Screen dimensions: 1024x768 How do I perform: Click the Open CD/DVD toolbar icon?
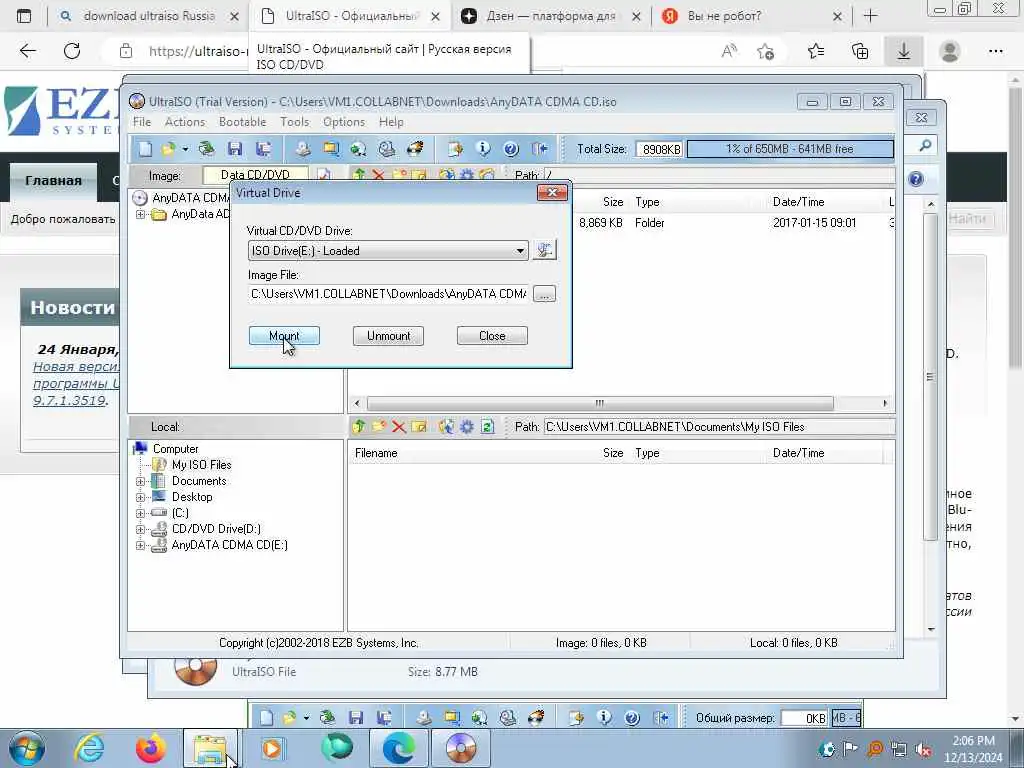(206, 149)
